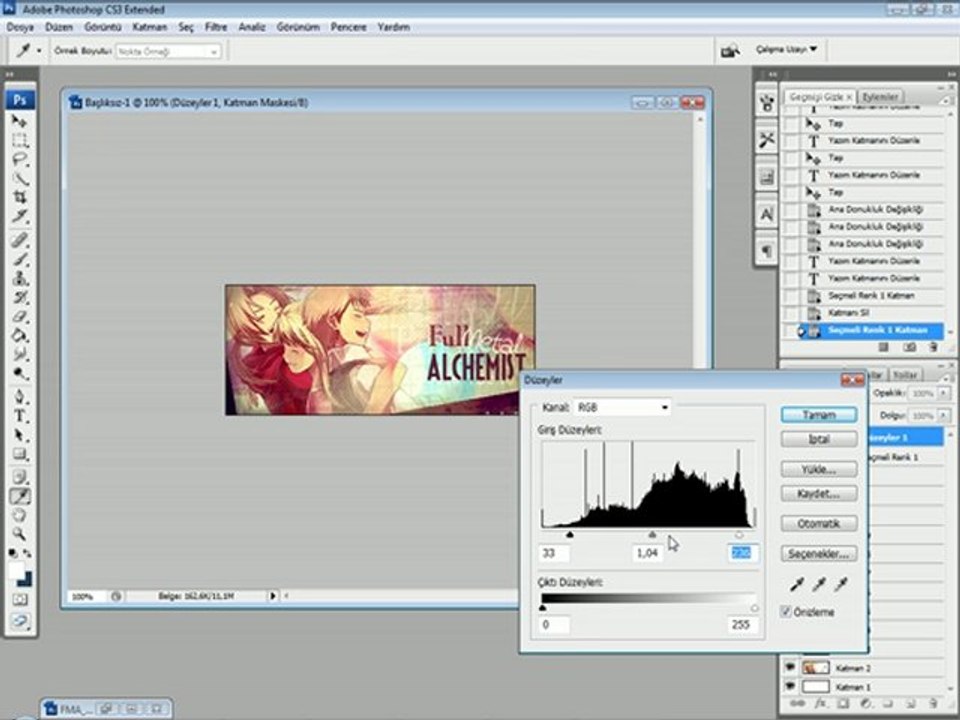Select the Crop tool
The image size is (960, 720).
pyautogui.click(x=20, y=197)
